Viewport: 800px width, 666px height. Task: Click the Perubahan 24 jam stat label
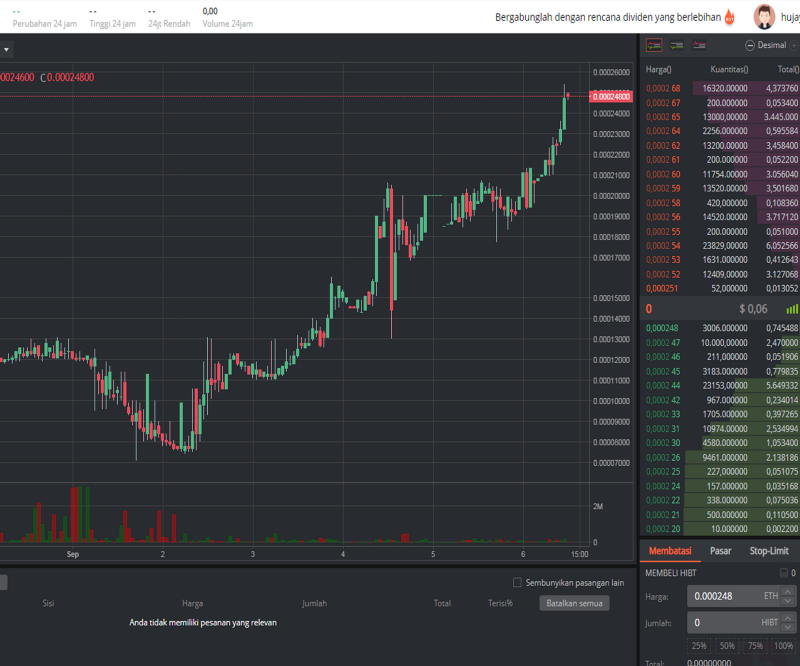pos(45,23)
